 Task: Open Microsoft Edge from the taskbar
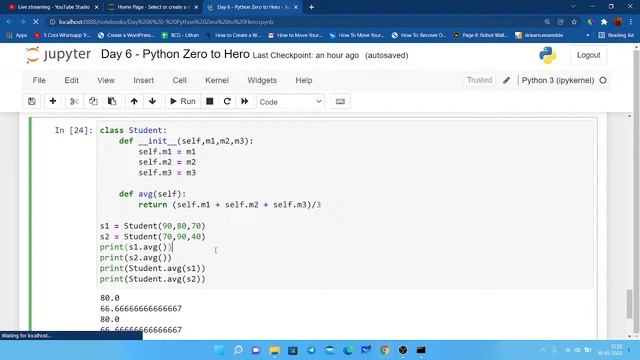[348, 350]
